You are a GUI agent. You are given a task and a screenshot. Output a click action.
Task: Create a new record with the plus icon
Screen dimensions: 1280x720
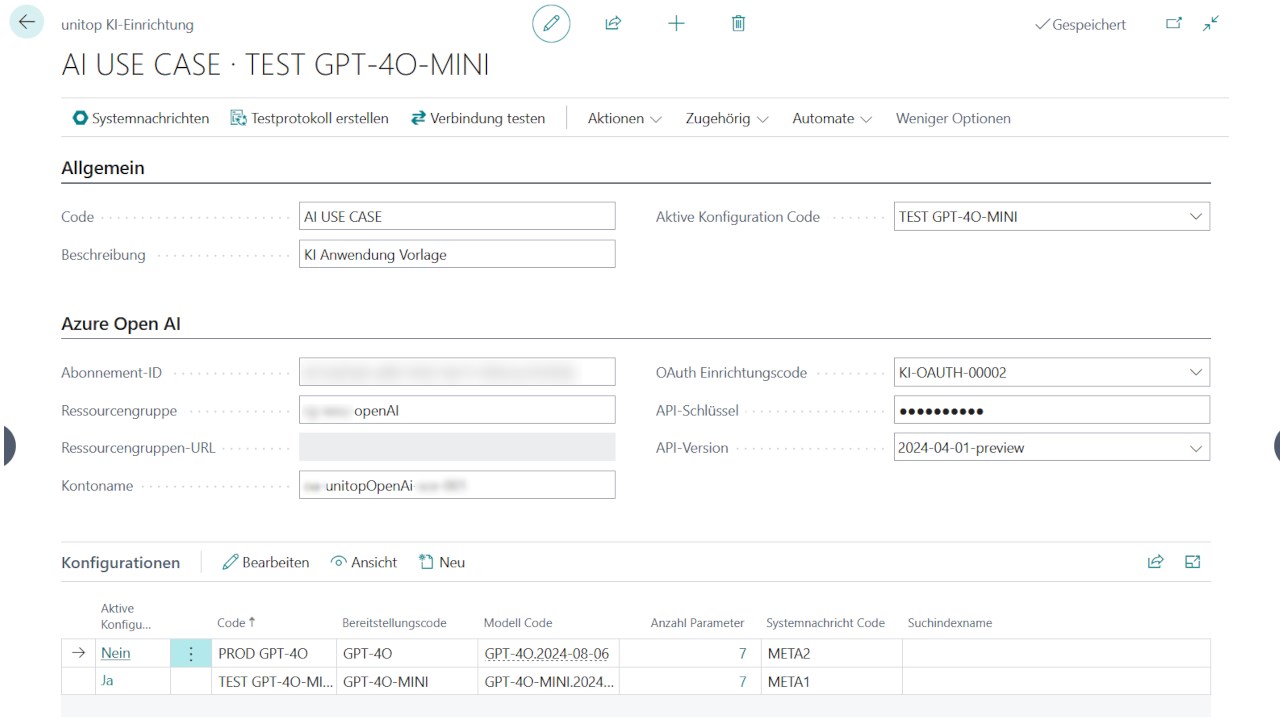676,23
